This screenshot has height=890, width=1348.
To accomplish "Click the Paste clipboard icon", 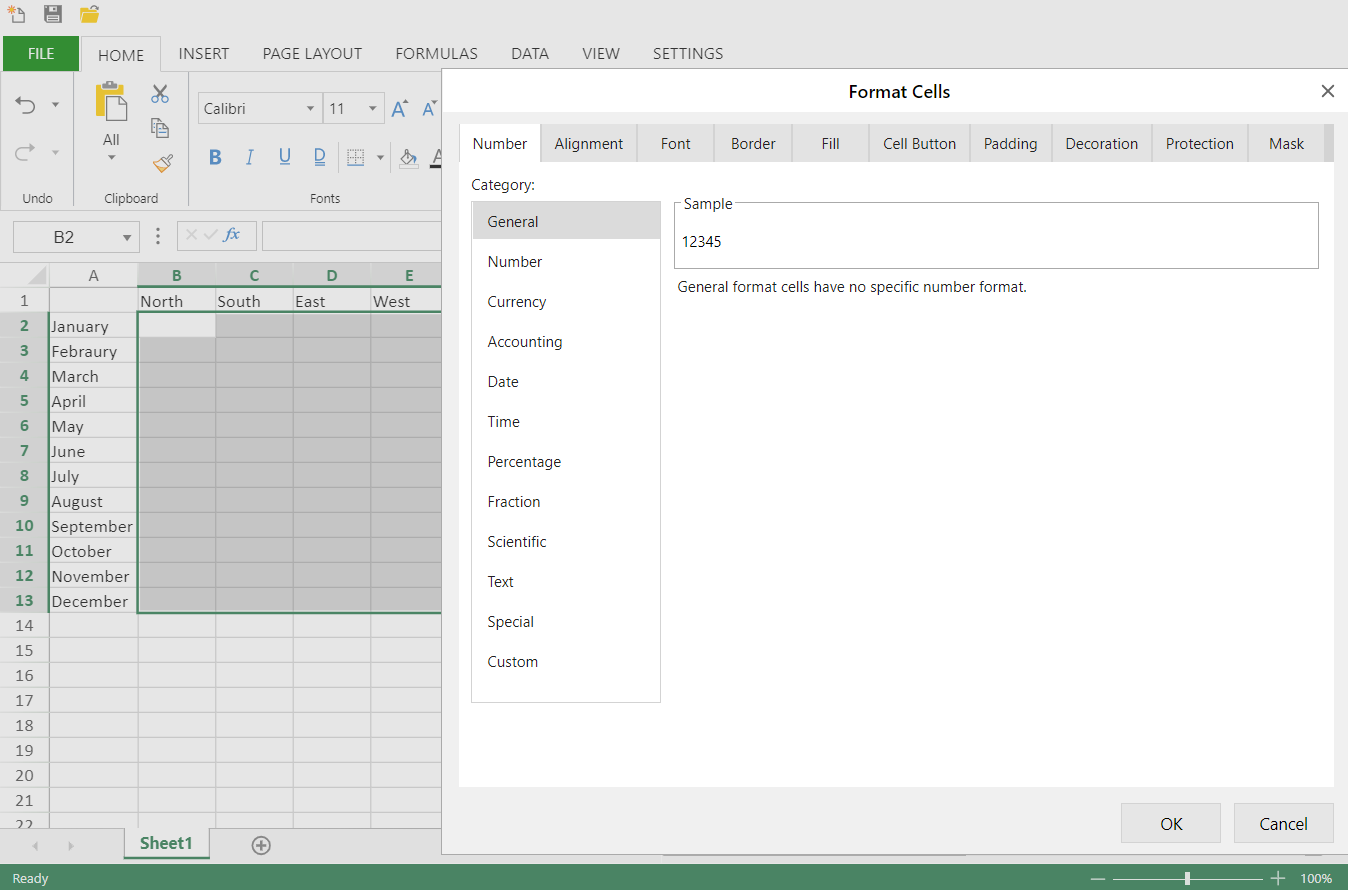I will [111, 103].
